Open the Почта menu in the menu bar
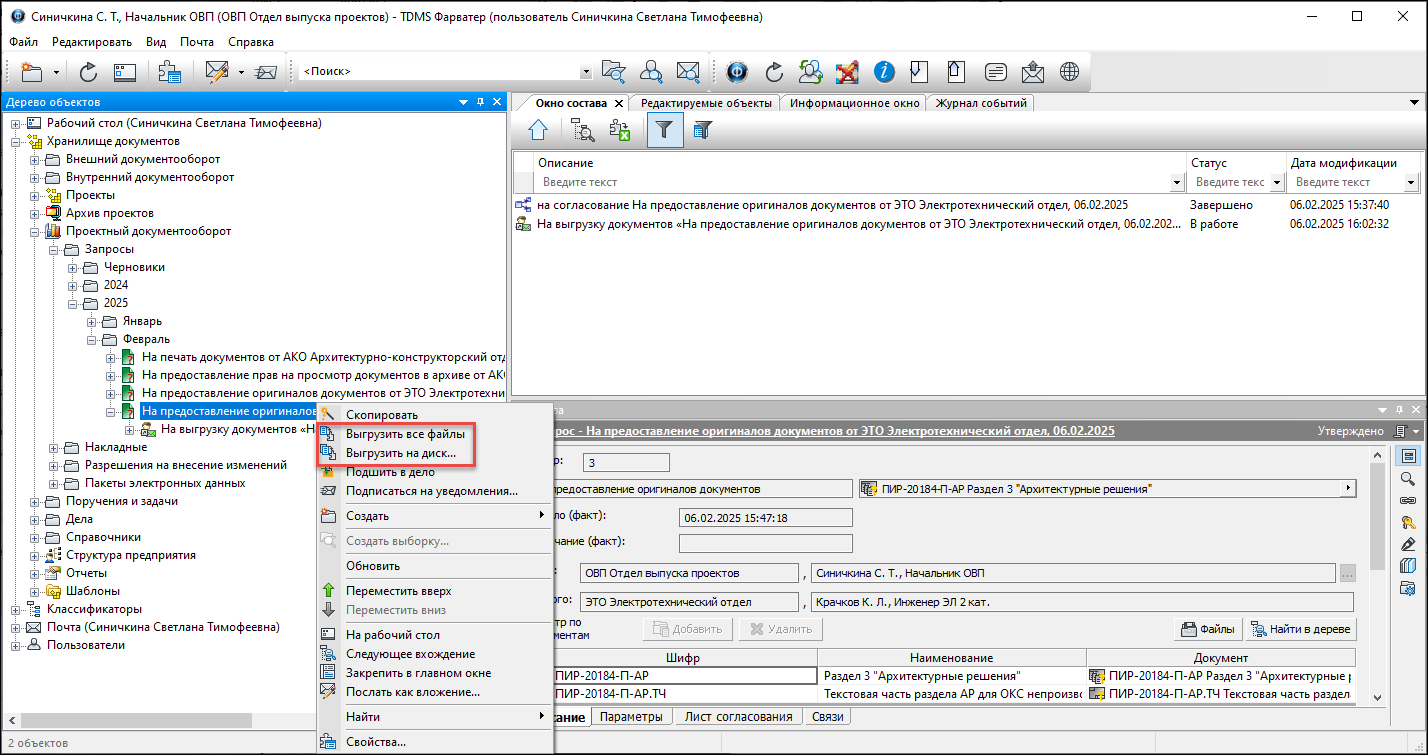Viewport: 1428px width, 755px height. 197,42
